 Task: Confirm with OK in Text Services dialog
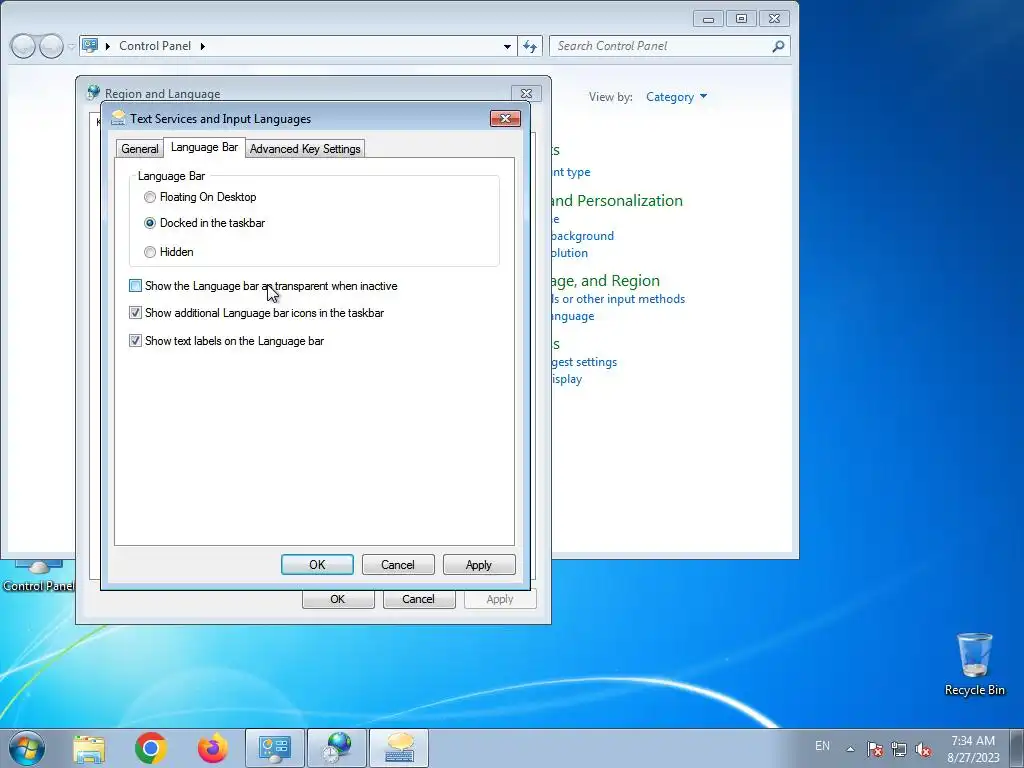(317, 565)
